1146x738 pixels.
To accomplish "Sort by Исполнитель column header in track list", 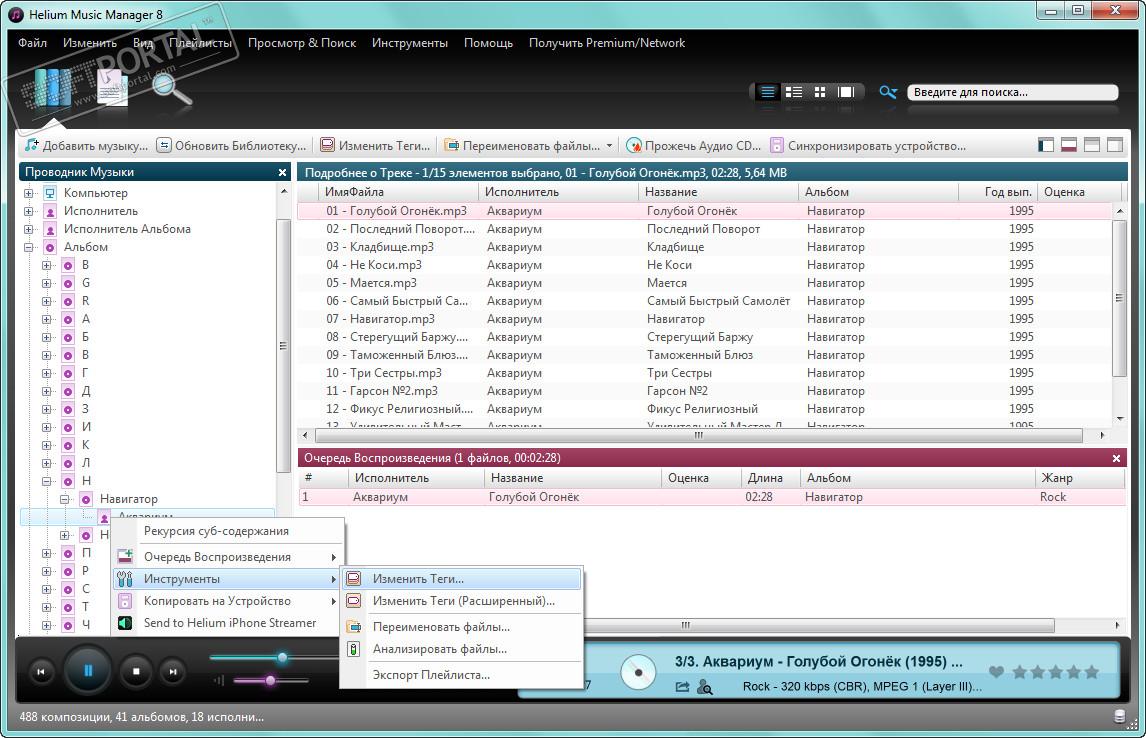I will (x=559, y=192).
